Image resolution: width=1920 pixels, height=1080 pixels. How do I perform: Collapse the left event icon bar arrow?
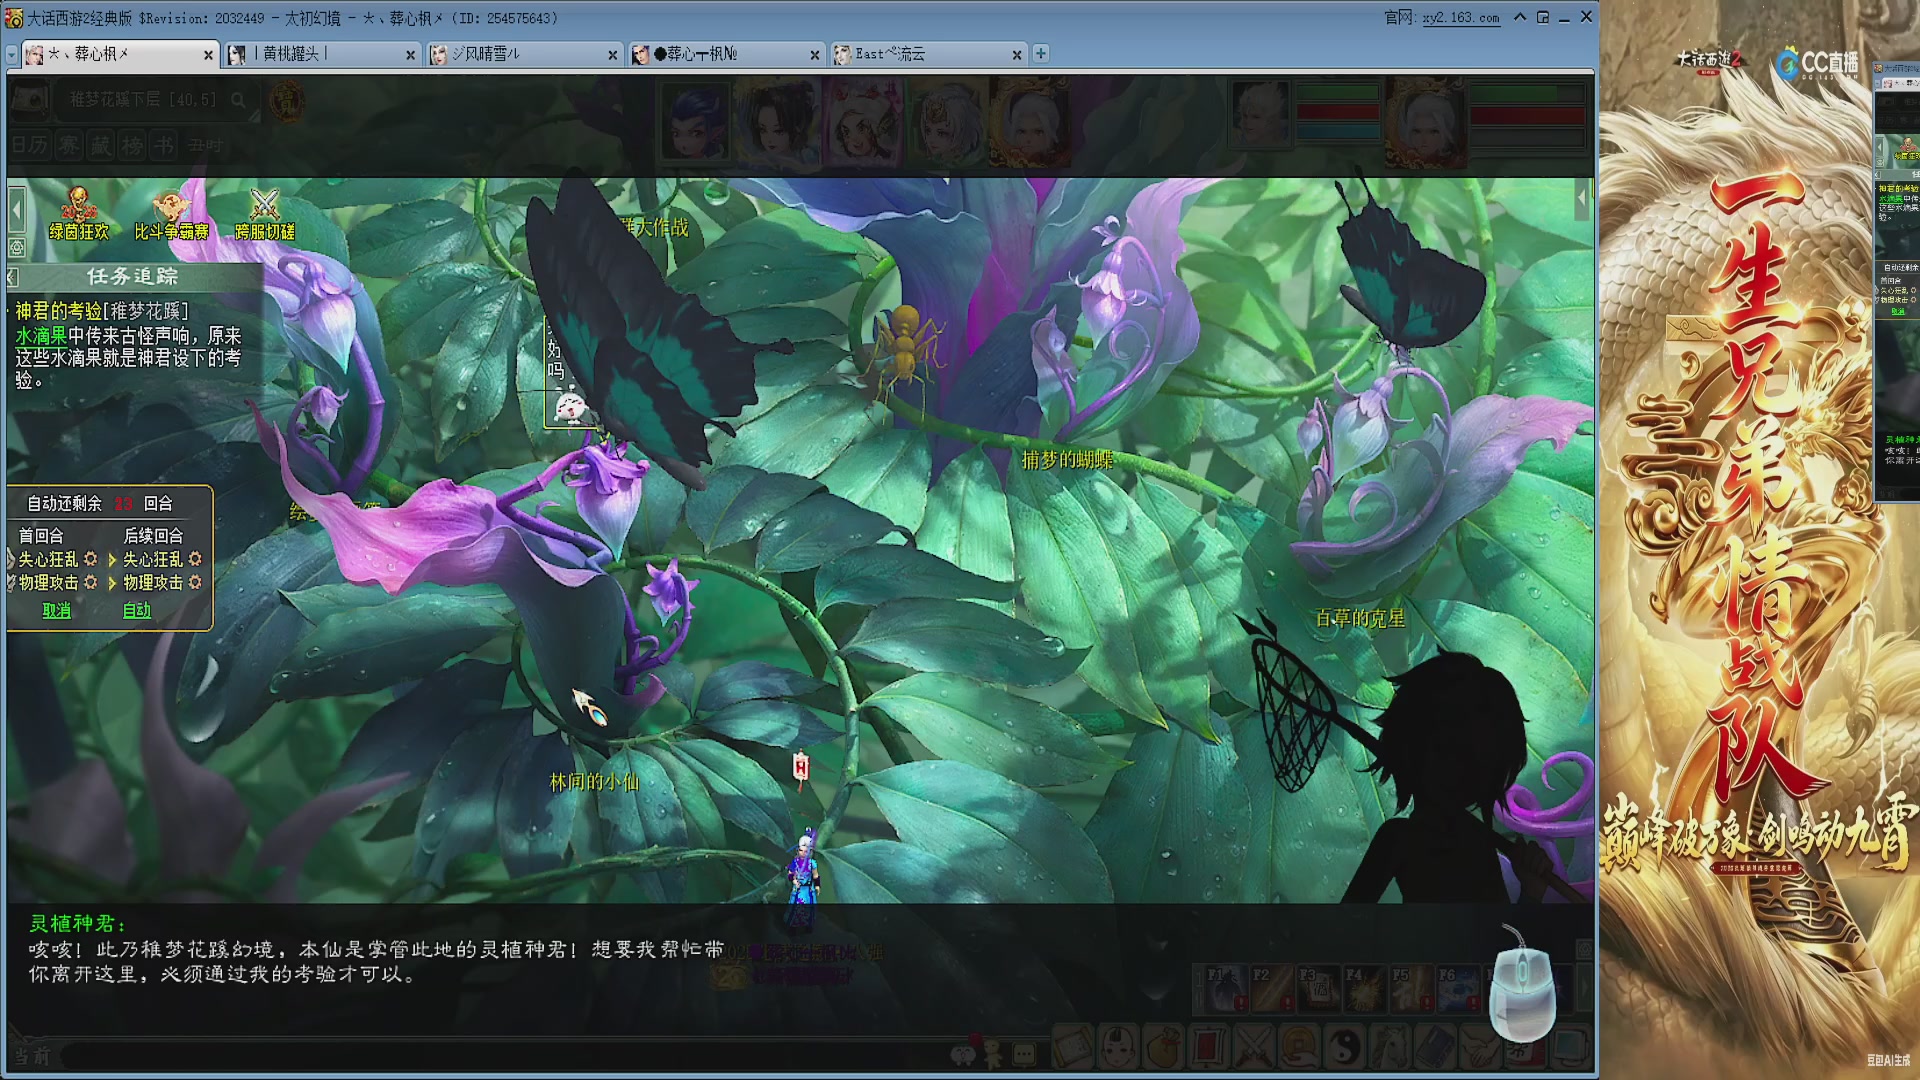[x=17, y=210]
